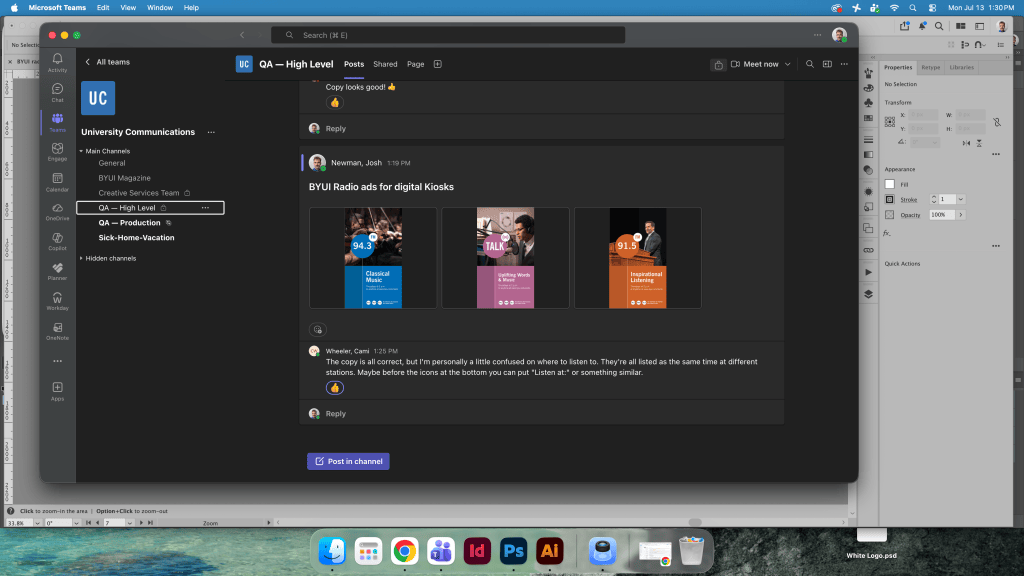1024x576 pixels.
Task: Open Copilot in the Teams sidebar
Action: pos(57,242)
